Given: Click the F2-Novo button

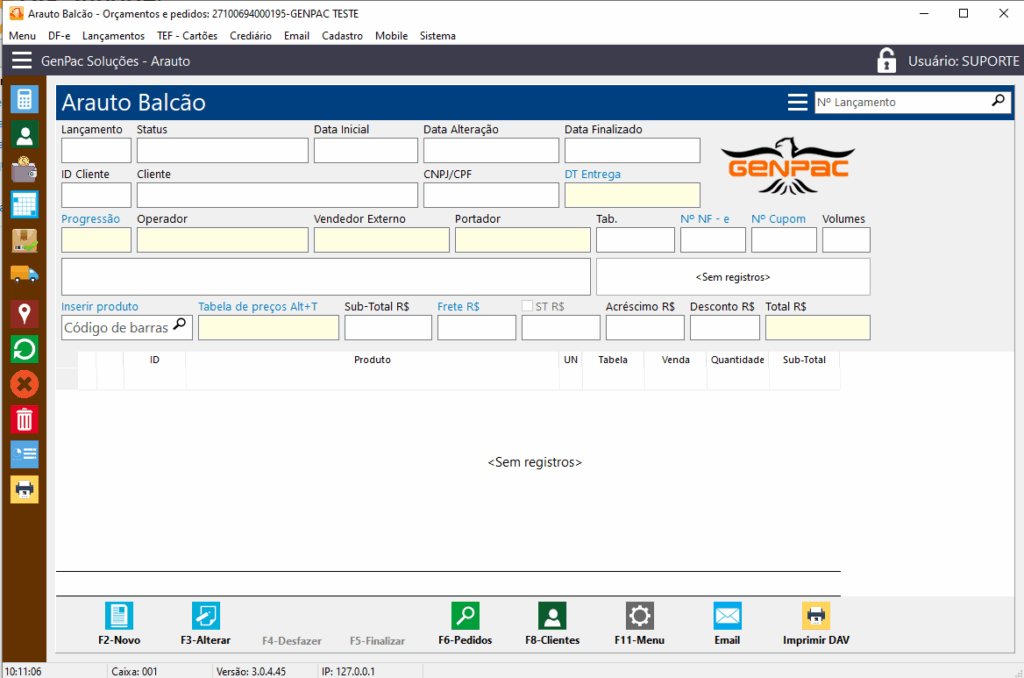Looking at the screenshot, I should 119,624.
